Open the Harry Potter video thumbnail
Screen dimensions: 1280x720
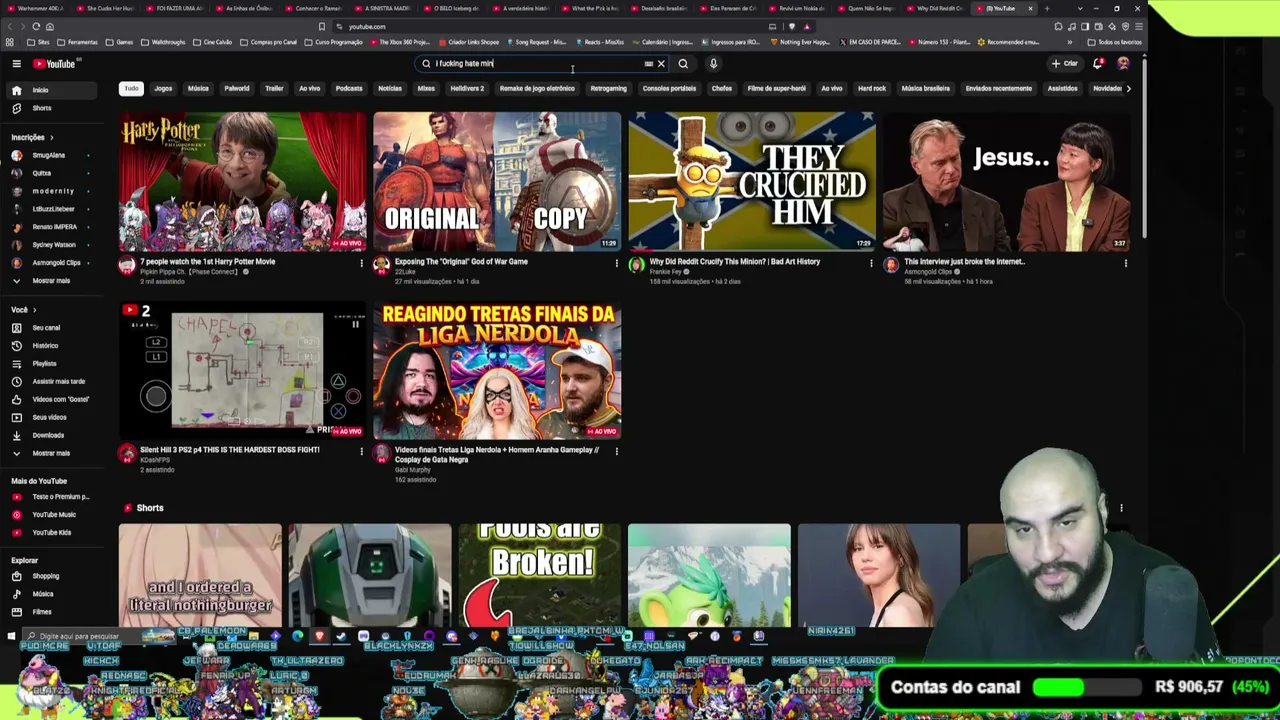tap(243, 182)
